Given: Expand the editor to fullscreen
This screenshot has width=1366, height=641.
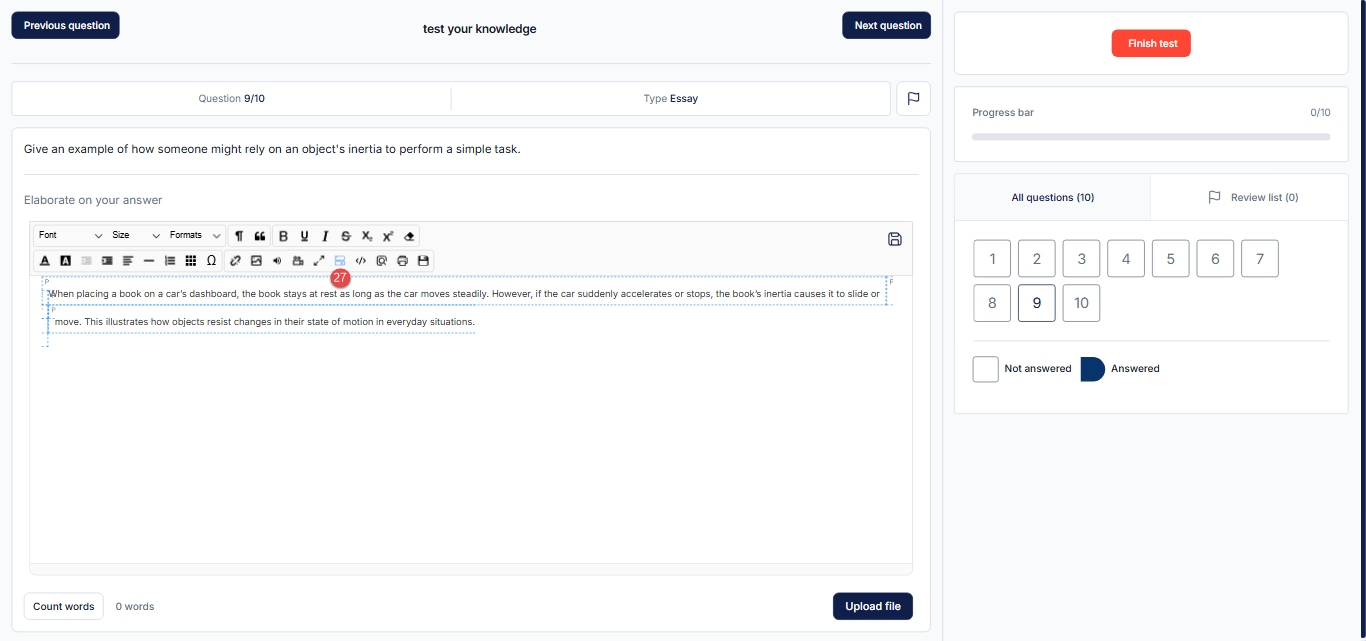Looking at the screenshot, I should (x=319, y=261).
